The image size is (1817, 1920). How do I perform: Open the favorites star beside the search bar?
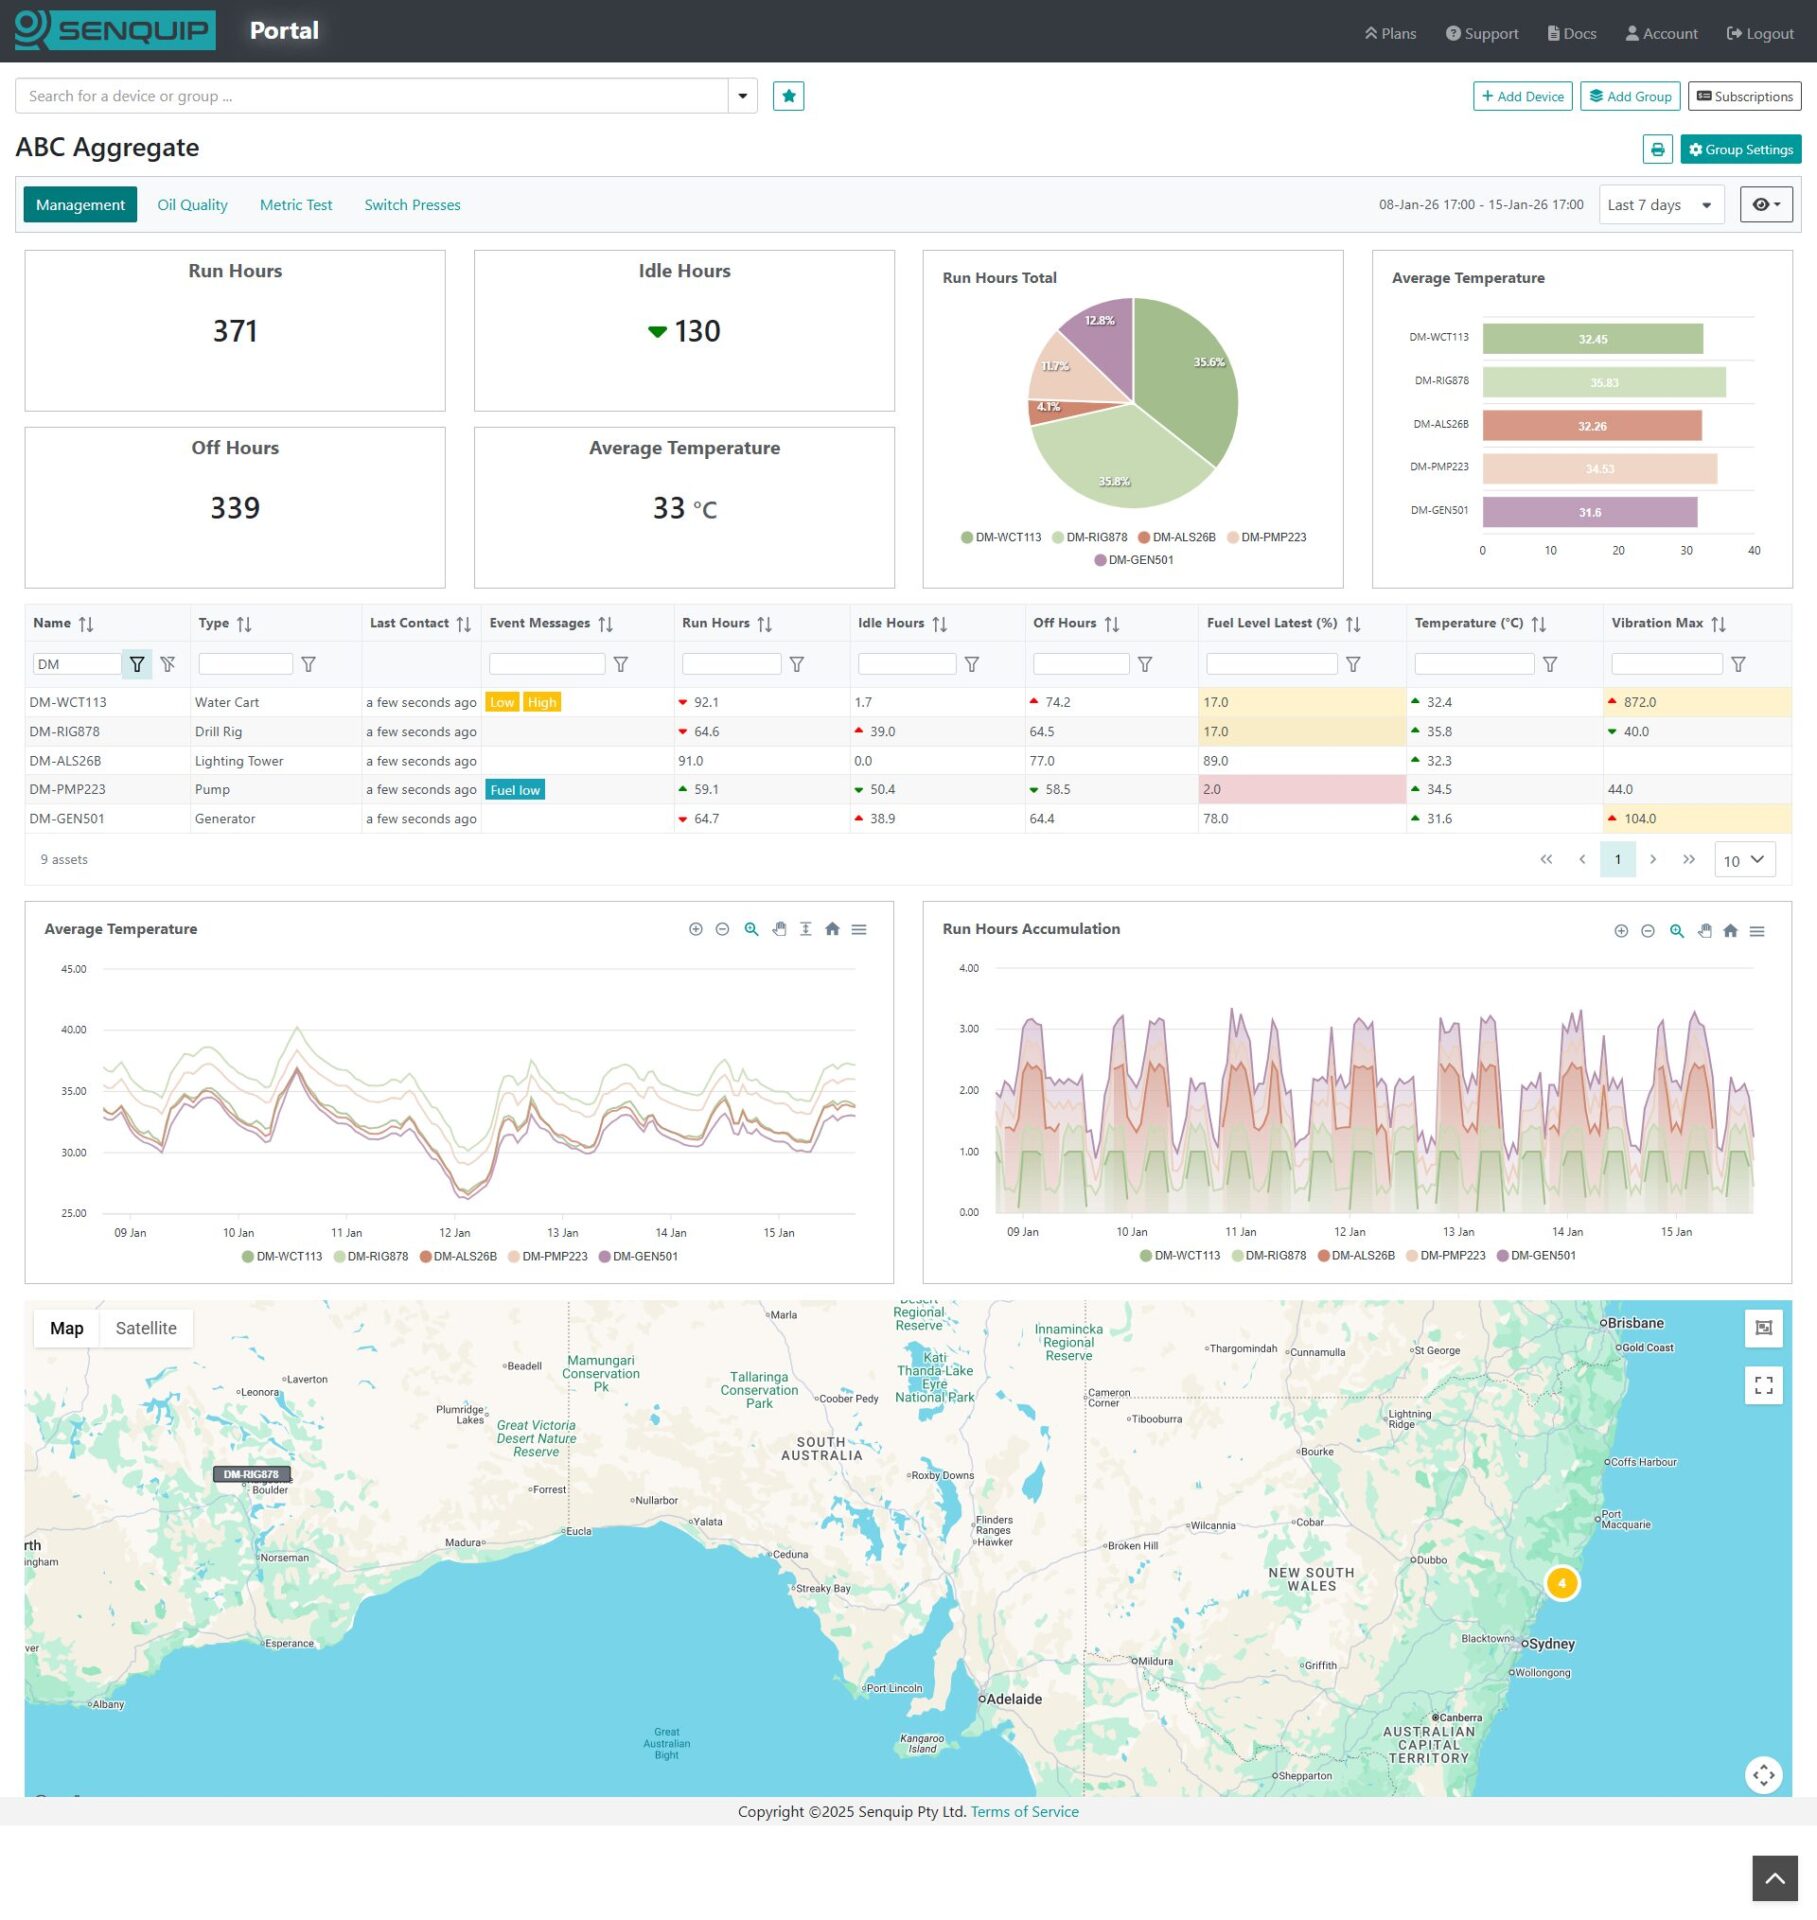click(789, 96)
